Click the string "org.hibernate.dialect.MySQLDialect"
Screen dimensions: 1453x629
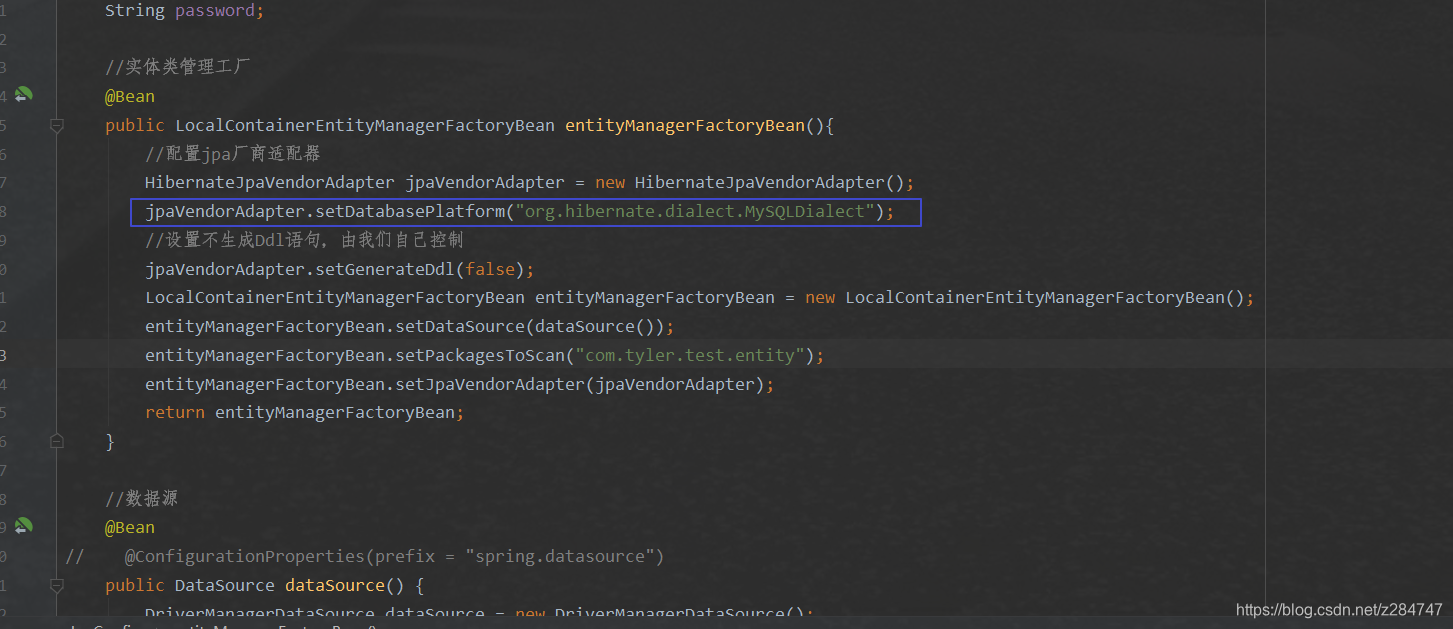(x=695, y=211)
